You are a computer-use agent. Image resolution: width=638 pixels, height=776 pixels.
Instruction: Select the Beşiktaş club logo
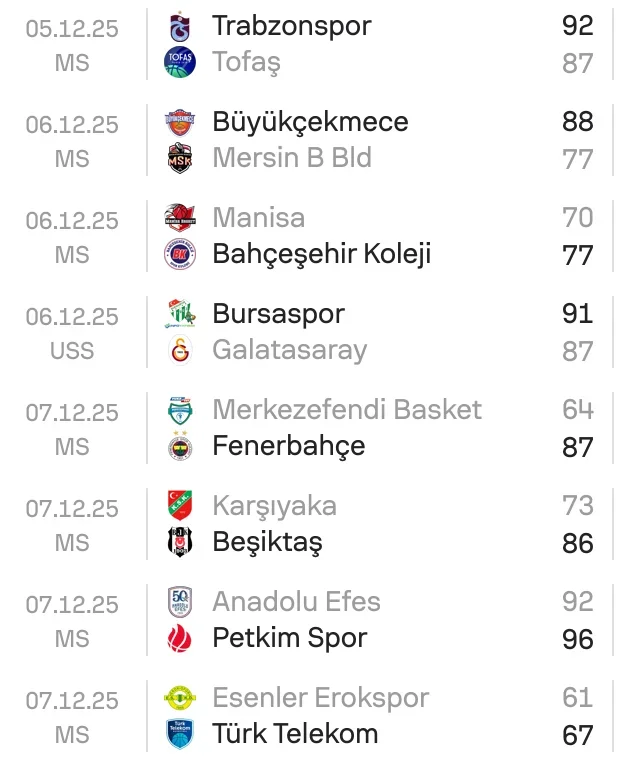click(180, 542)
